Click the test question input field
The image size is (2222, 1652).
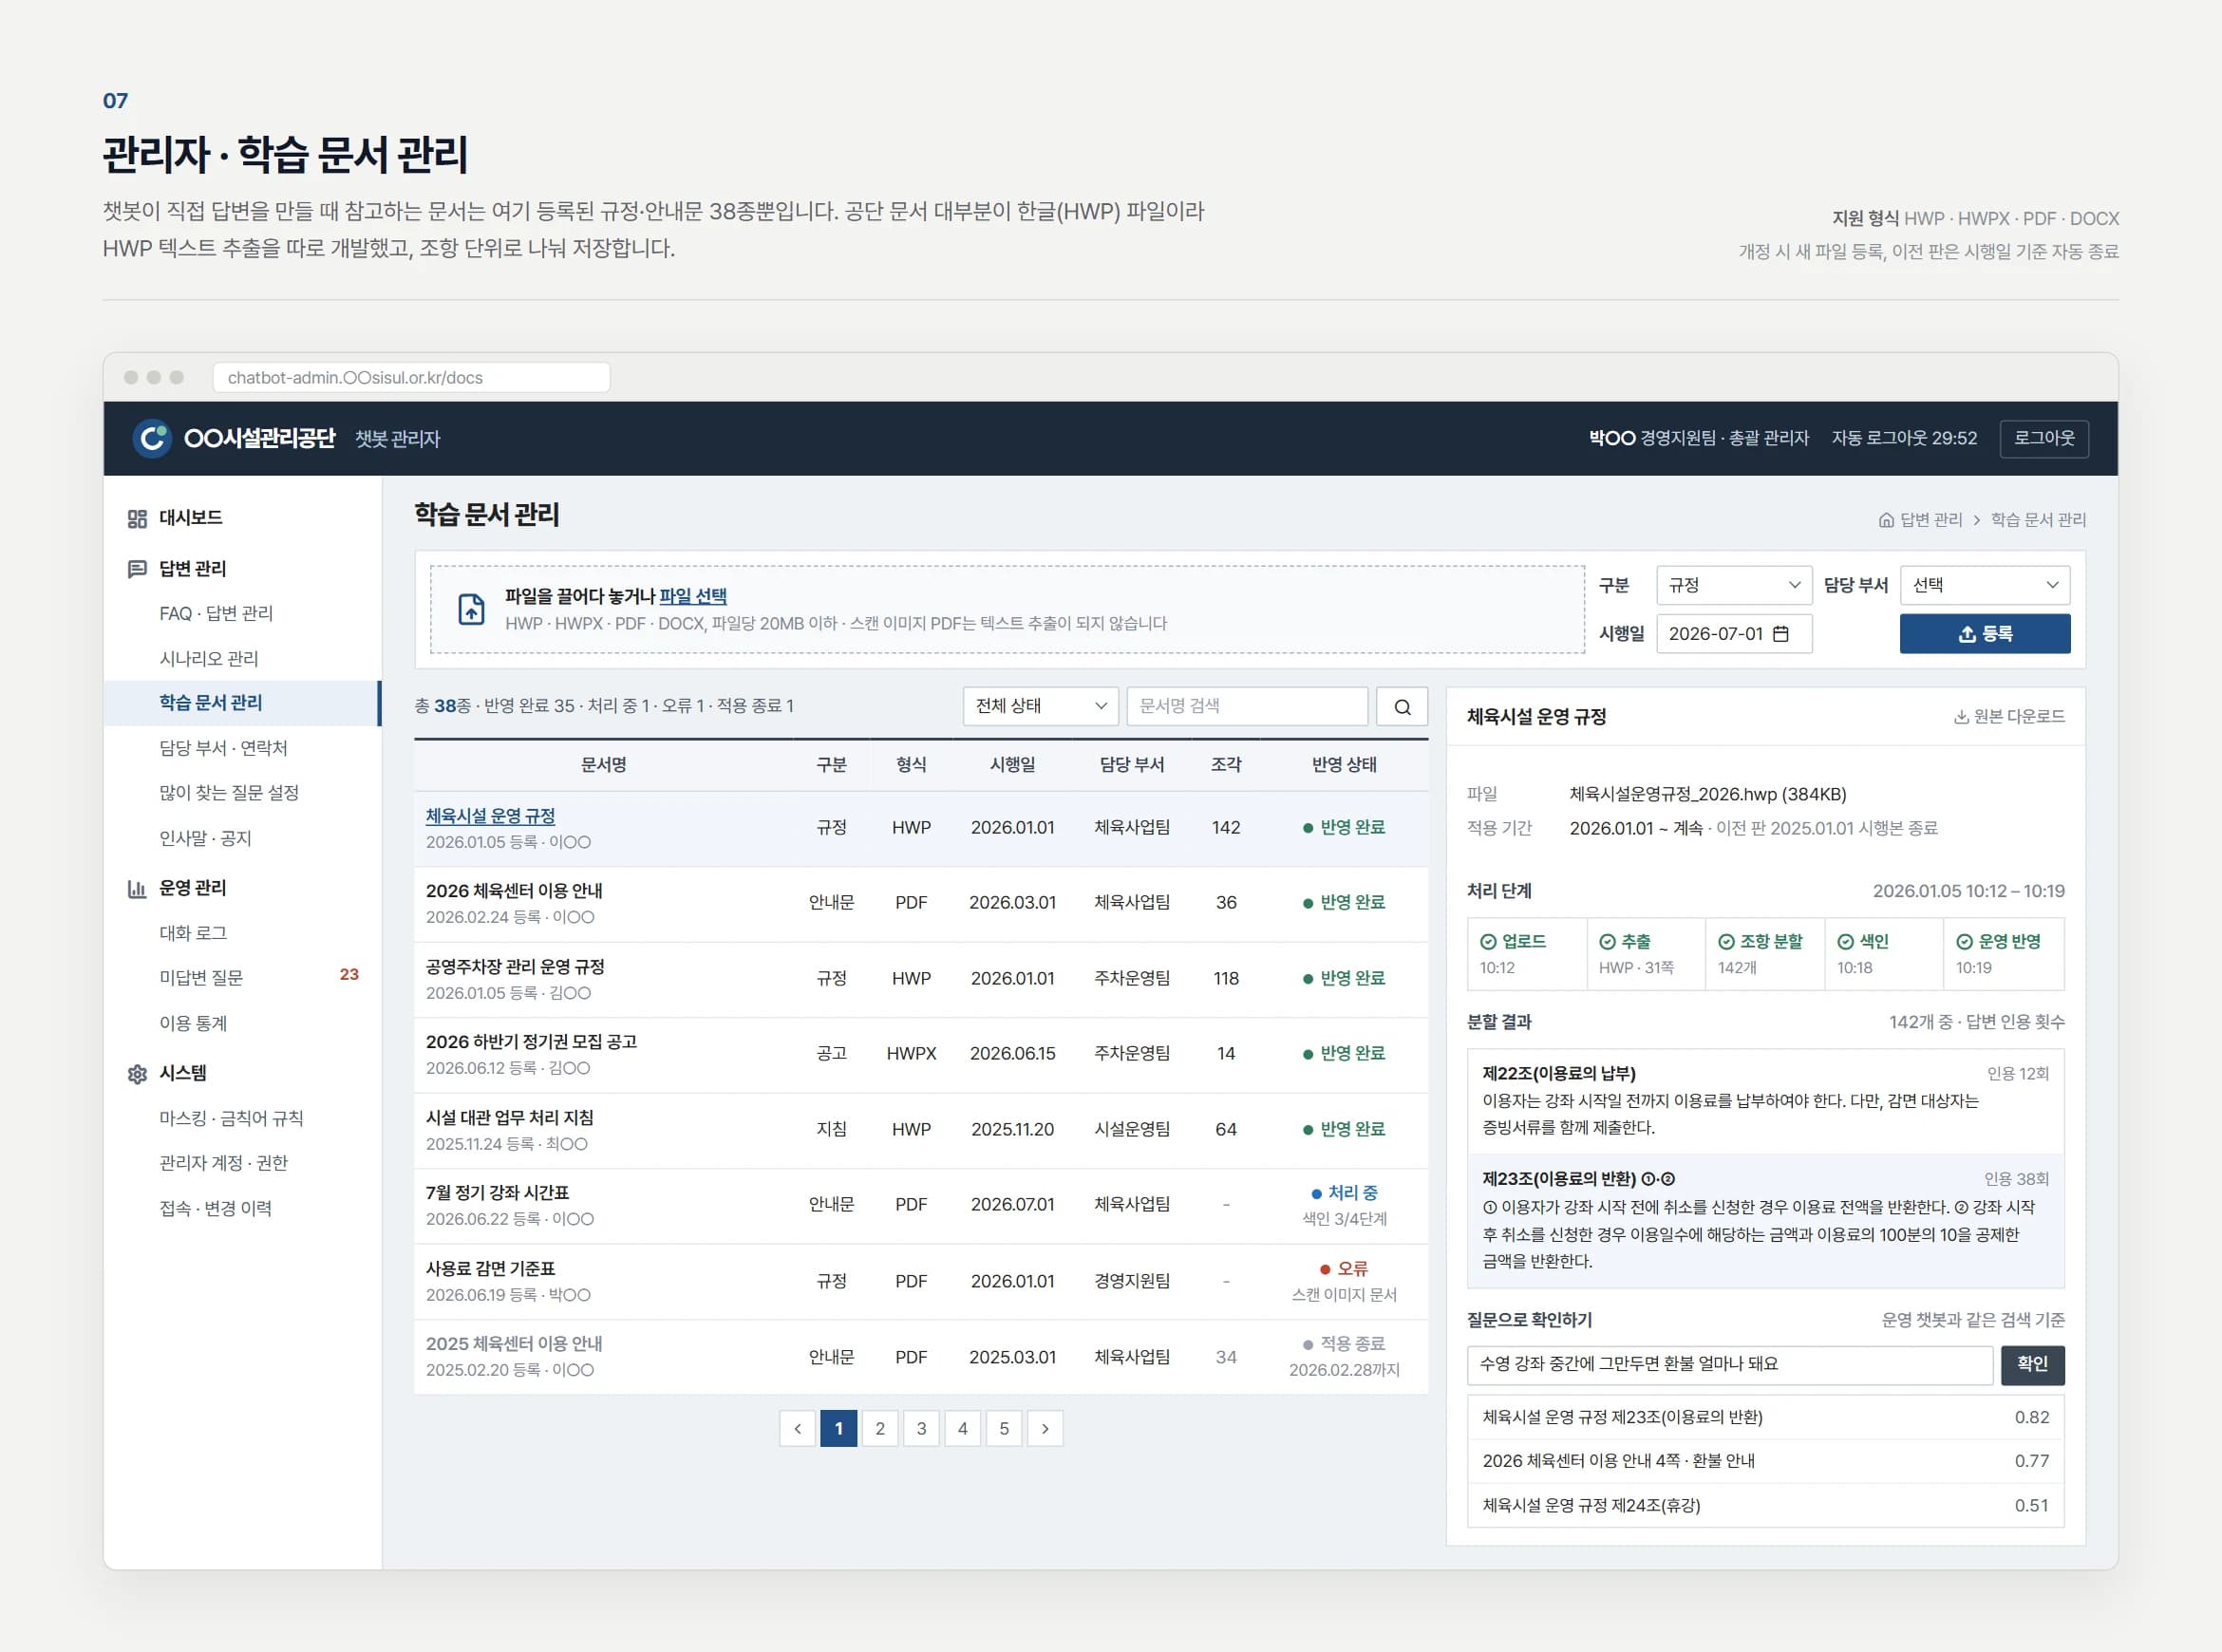click(1729, 1365)
